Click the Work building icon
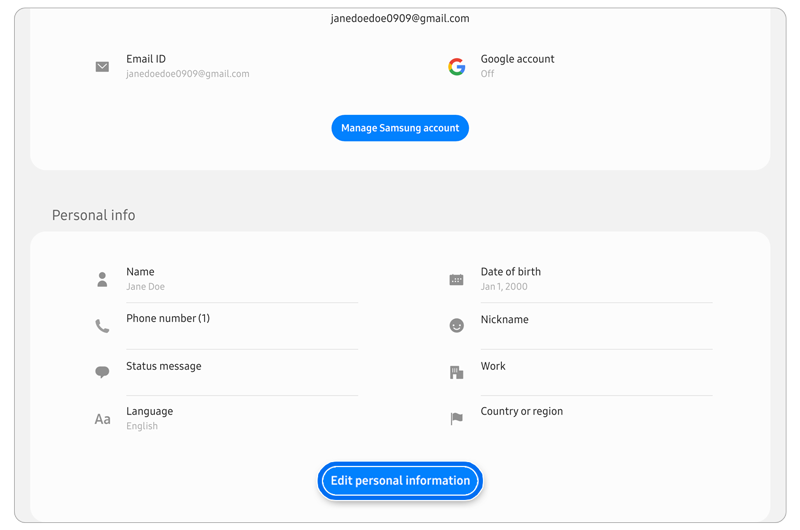800x530 pixels. click(457, 372)
